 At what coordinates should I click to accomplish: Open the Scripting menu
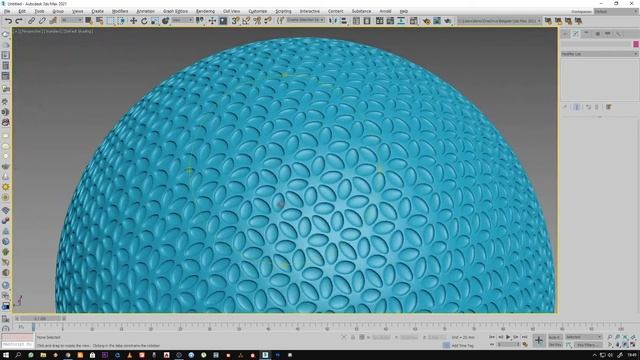click(283, 11)
